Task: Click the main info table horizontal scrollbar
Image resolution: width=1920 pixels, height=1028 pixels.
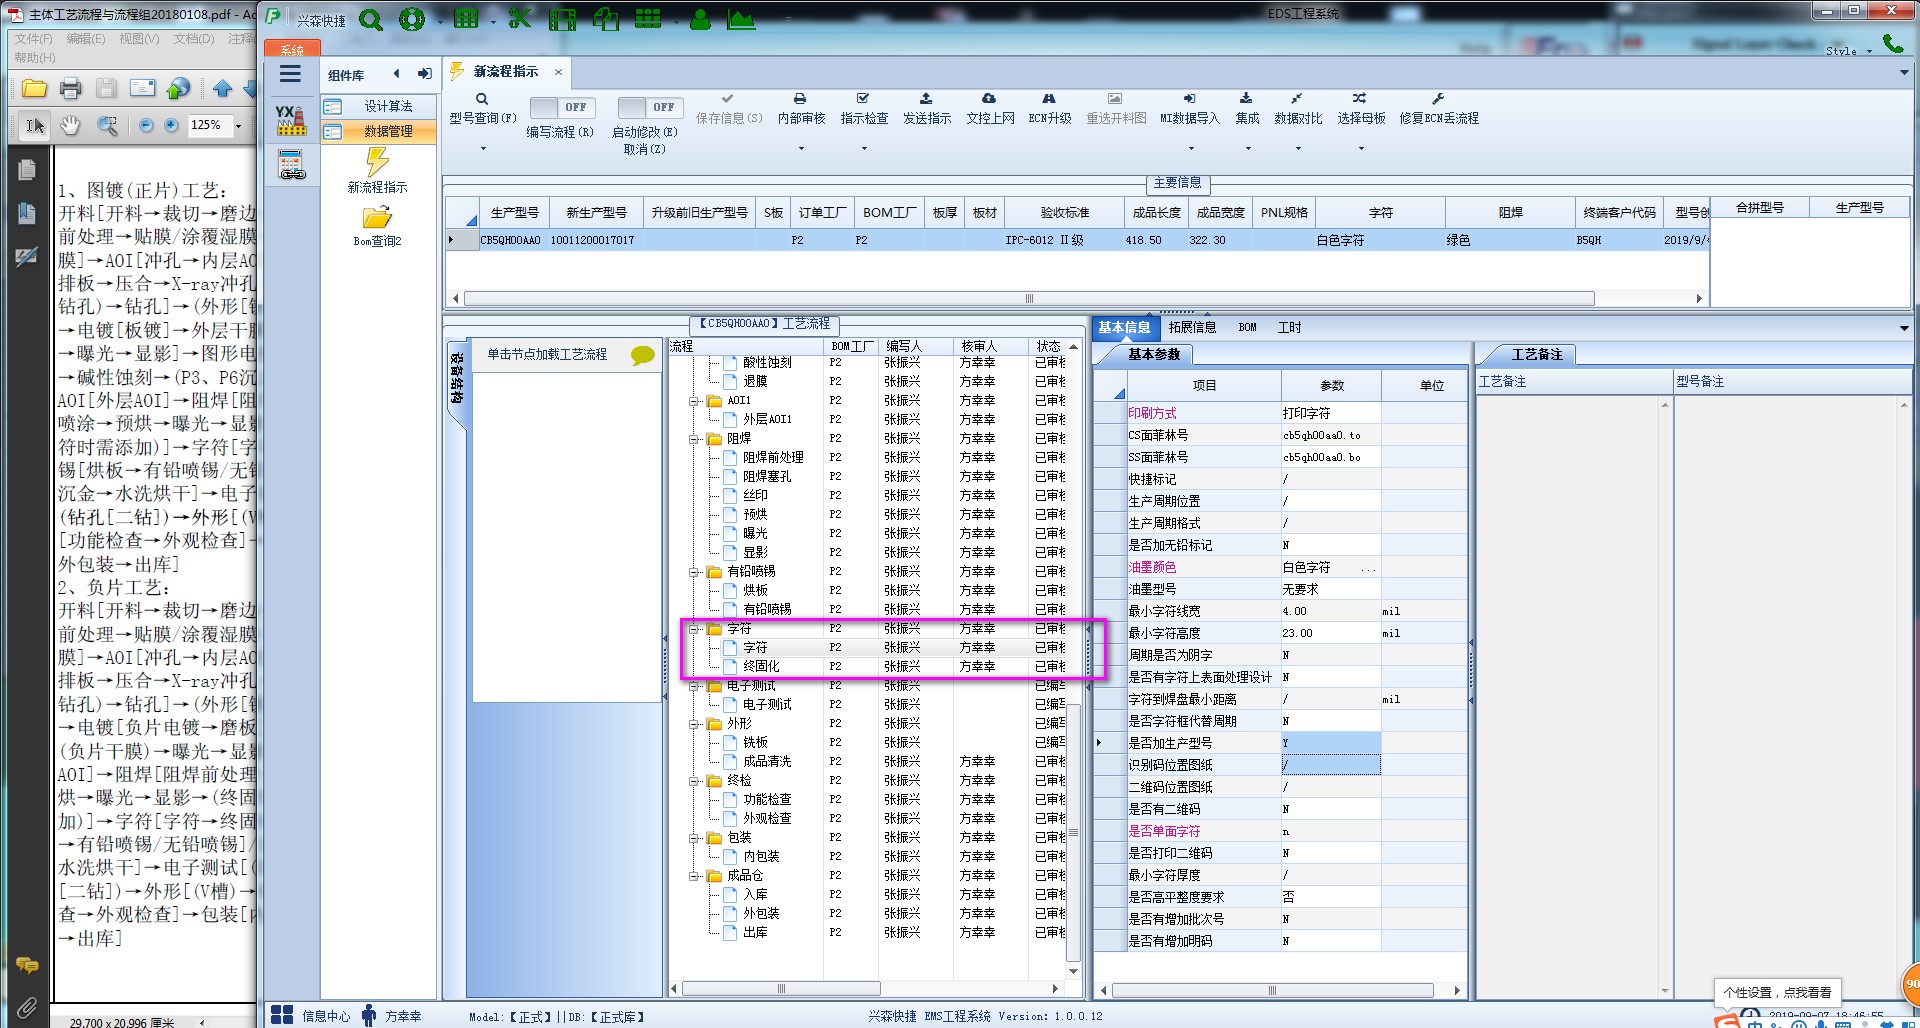Action: click(1029, 298)
